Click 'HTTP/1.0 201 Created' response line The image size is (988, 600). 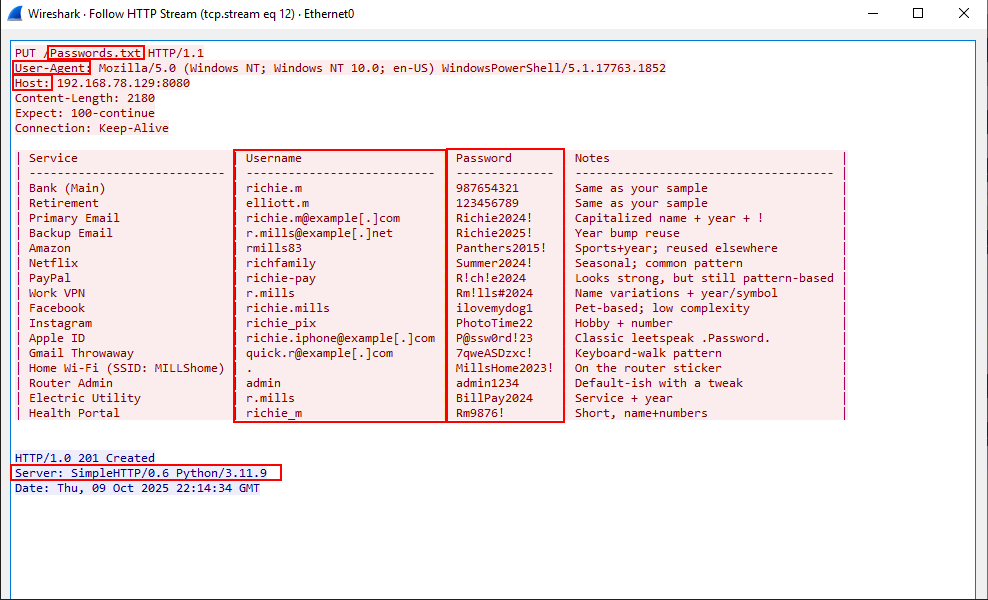85,458
